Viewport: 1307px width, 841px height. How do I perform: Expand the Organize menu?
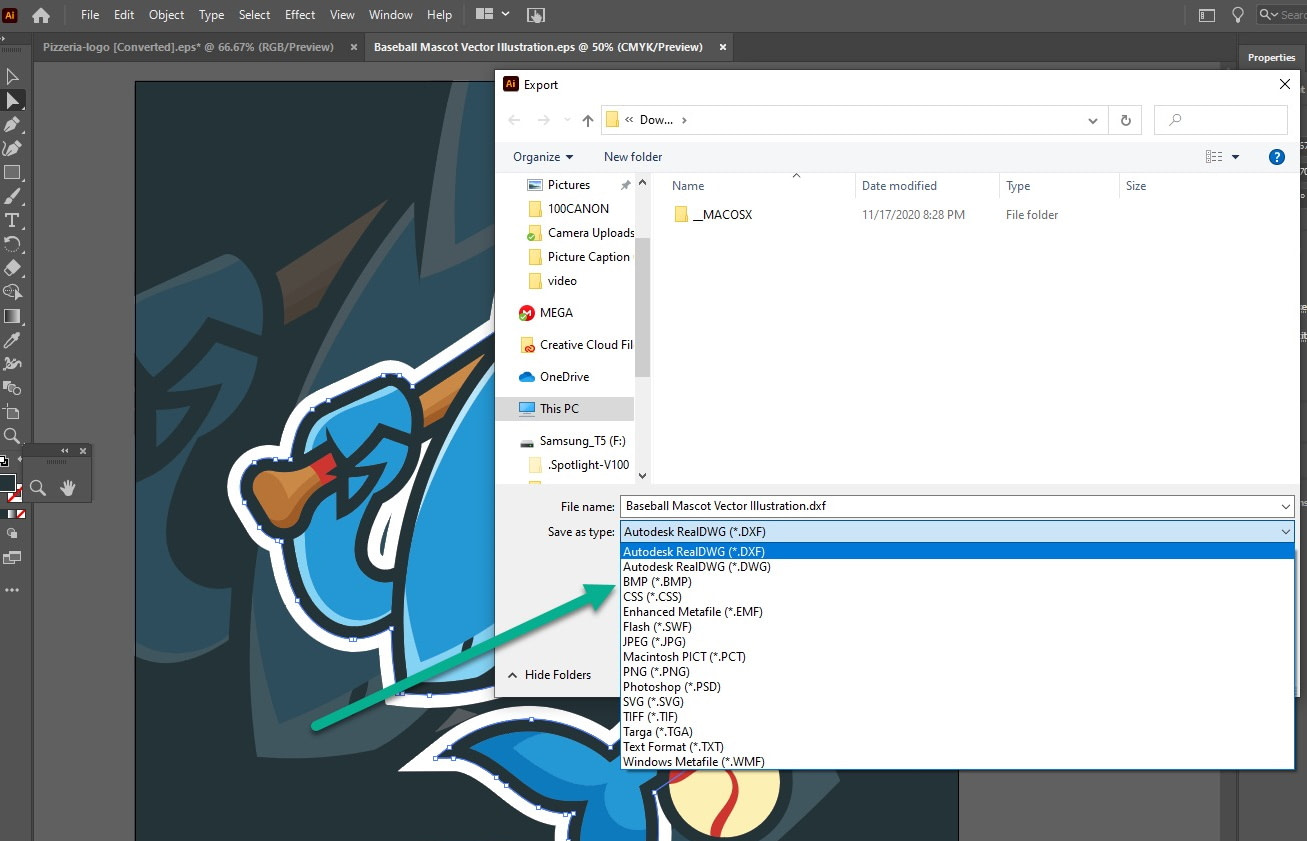(x=540, y=157)
